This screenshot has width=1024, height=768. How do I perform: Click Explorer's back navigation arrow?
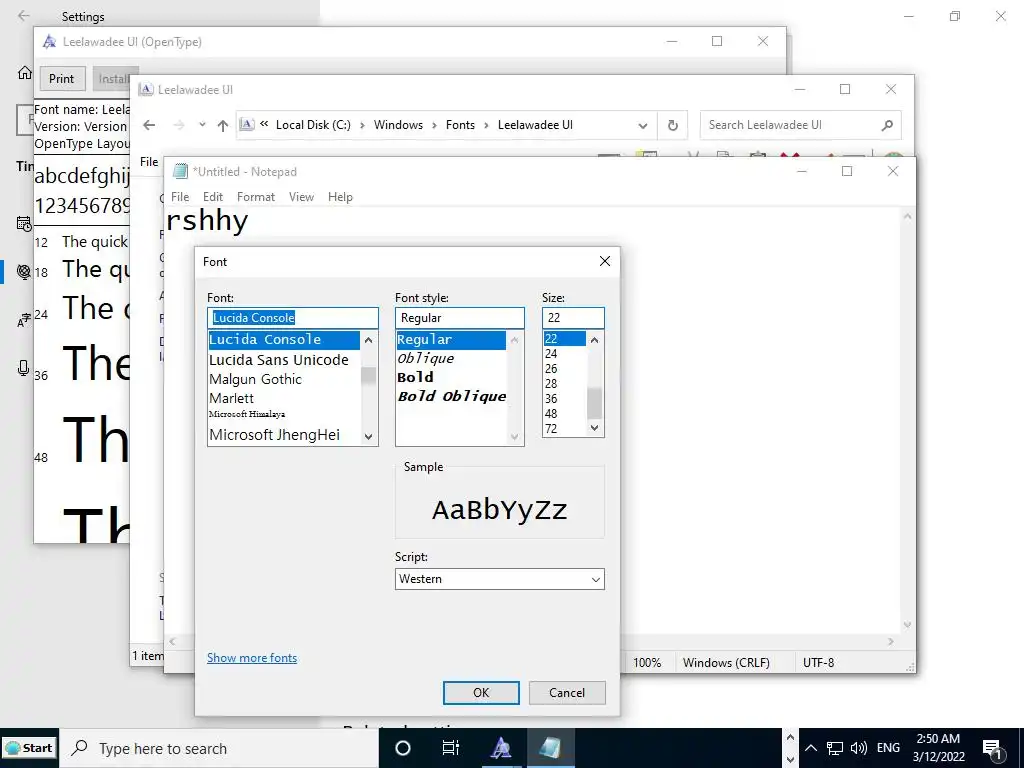tap(150, 125)
